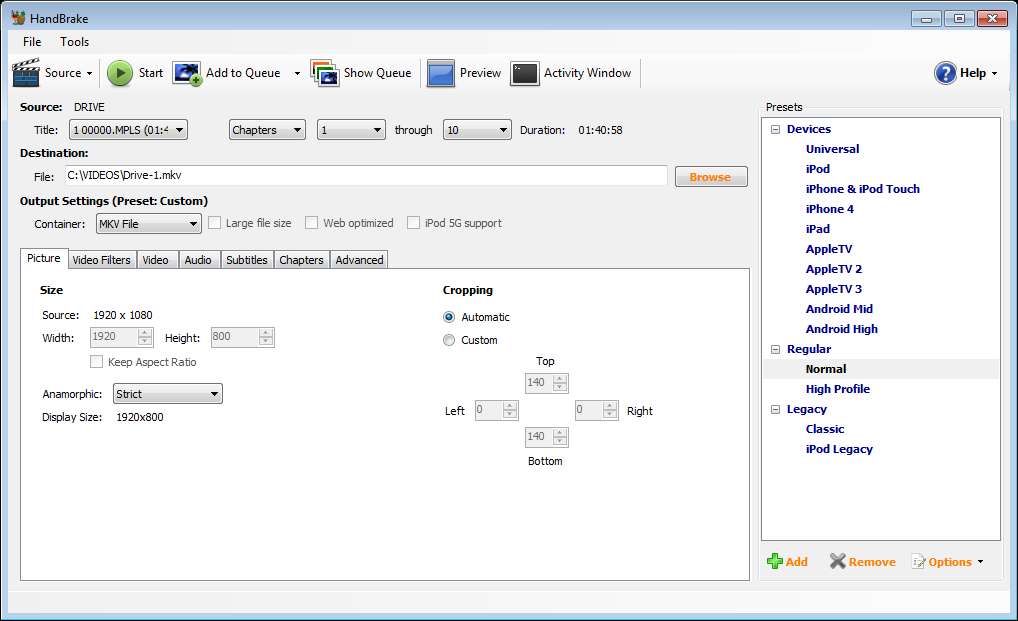Switch to the Video Filters tab
1018x621 pixels.
pyautogui.click(x=101, y=260)
